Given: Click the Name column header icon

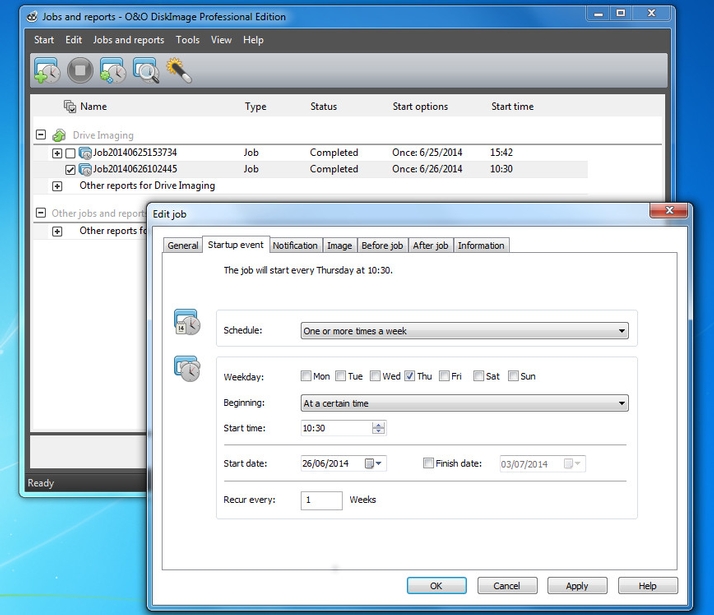Looking at the screenshot, I should pos(70,107).
